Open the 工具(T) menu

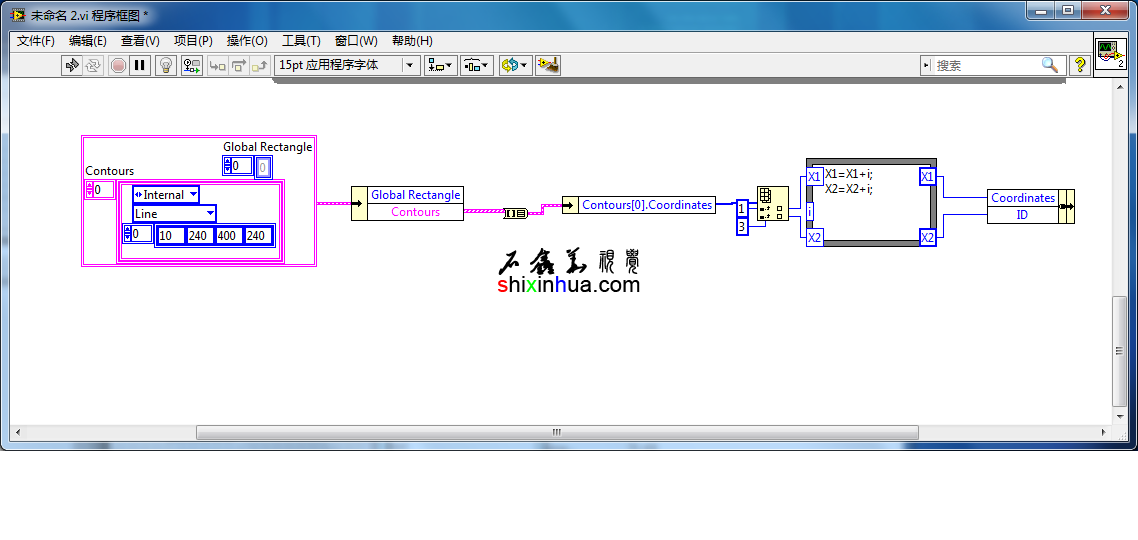click(x=301, y=41)
